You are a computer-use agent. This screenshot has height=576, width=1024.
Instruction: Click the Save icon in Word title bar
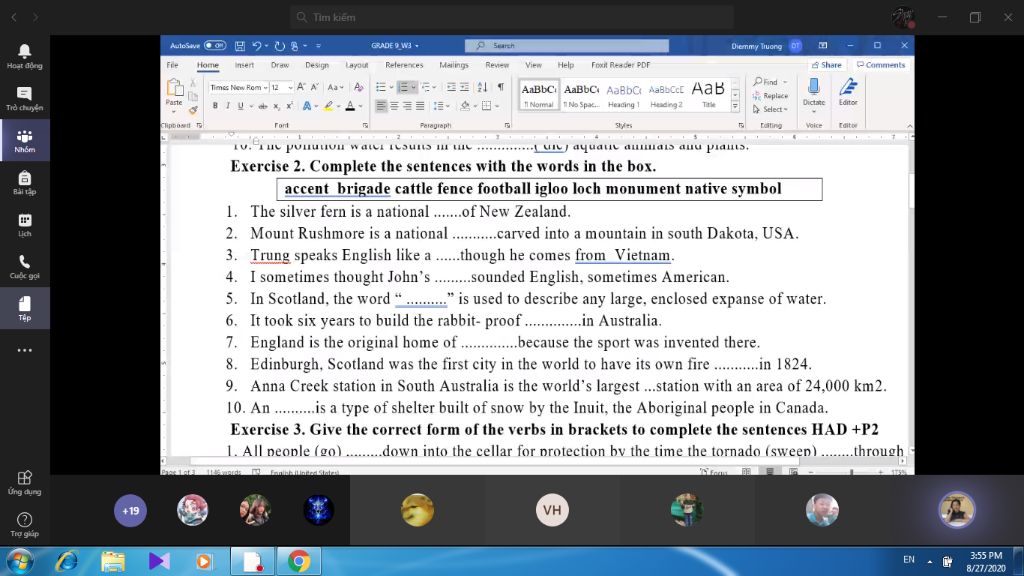240,46
